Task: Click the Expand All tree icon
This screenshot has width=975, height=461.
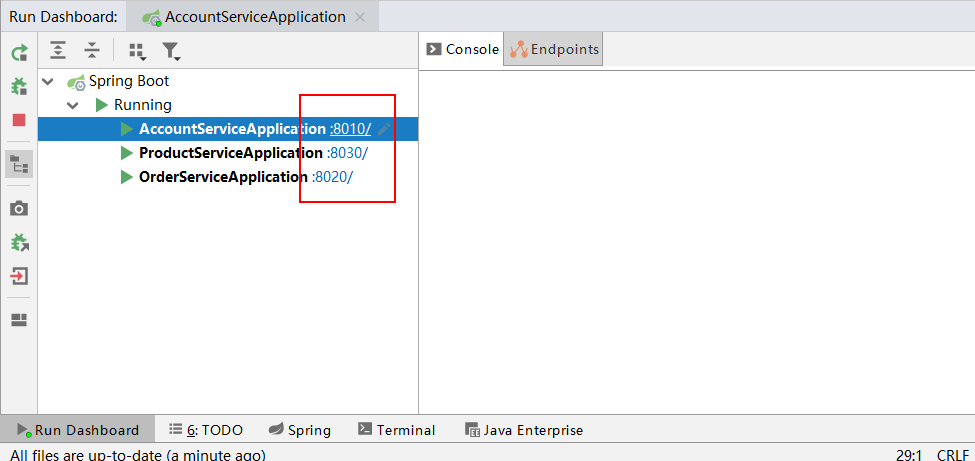Action: click(59, 50)
